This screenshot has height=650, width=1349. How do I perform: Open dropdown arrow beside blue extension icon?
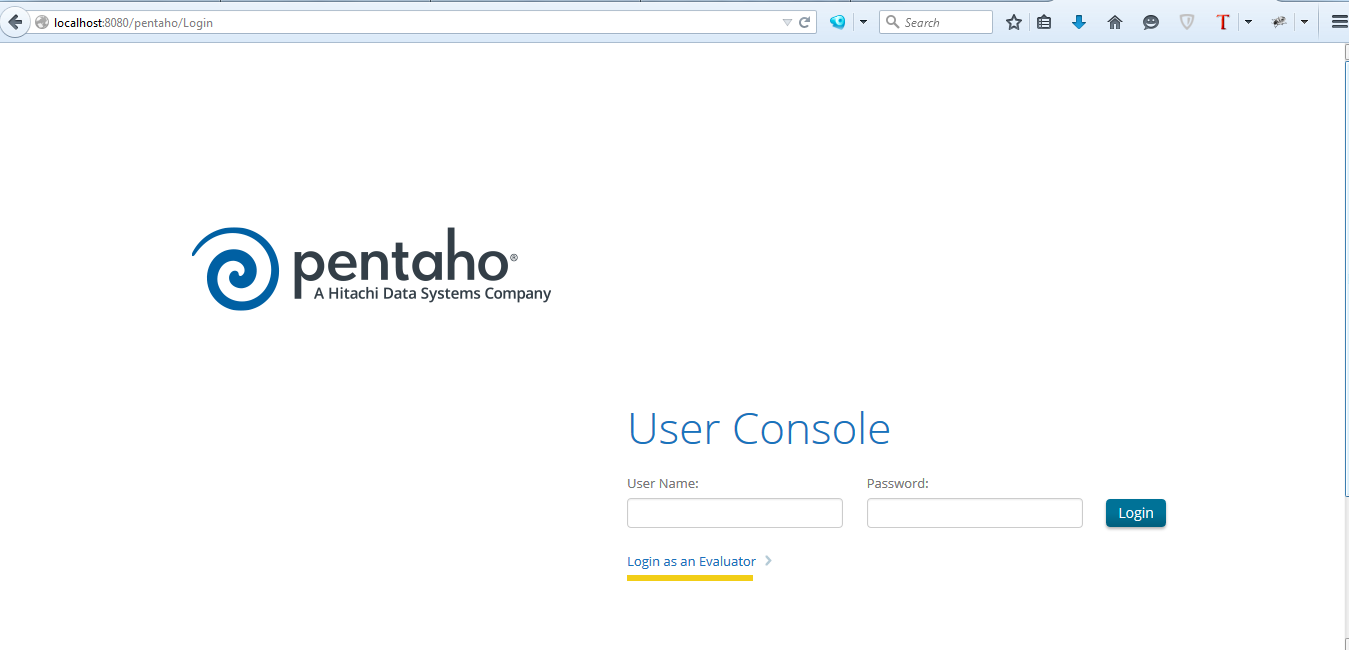coord(863,22)
